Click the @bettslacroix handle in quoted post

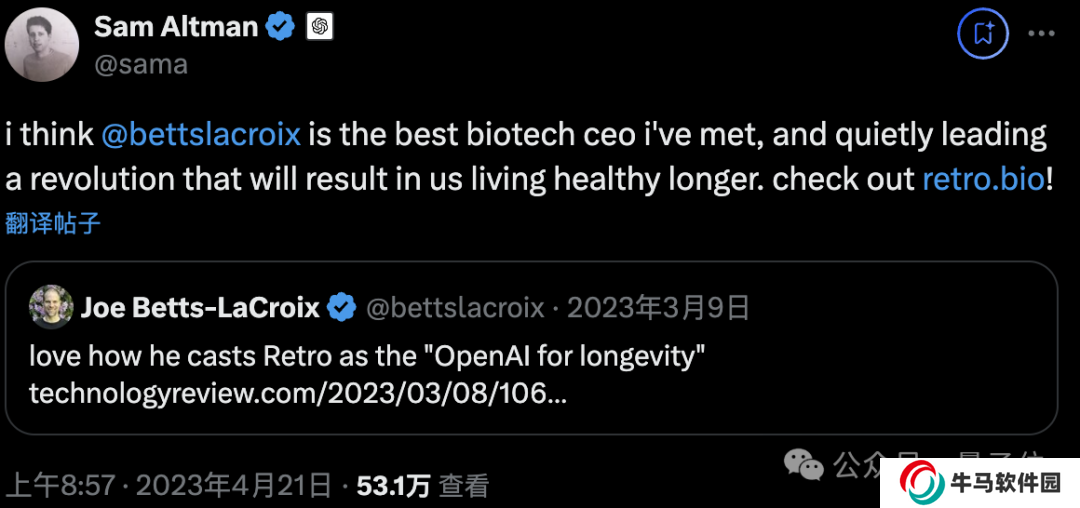(x=456, y=307)
